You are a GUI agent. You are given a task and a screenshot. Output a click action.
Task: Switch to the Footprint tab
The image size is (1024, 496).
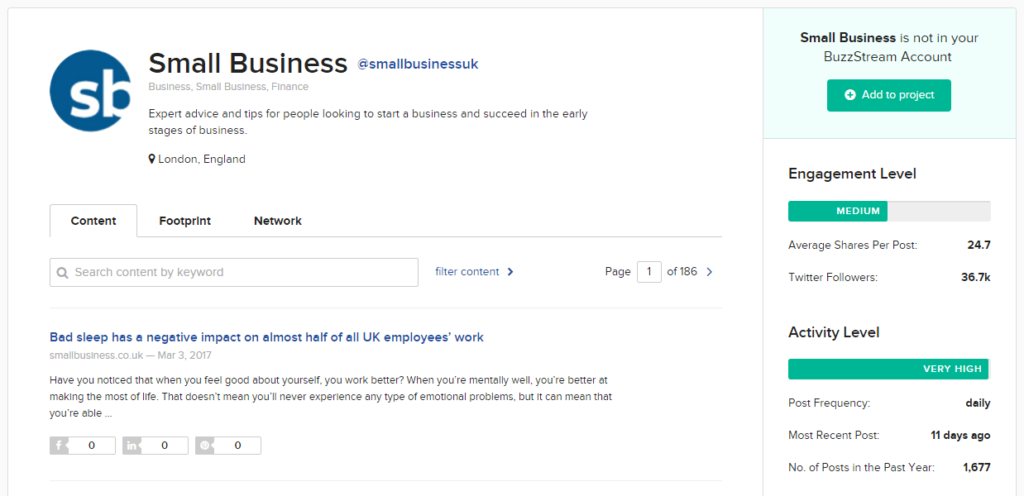coord(185,221)
